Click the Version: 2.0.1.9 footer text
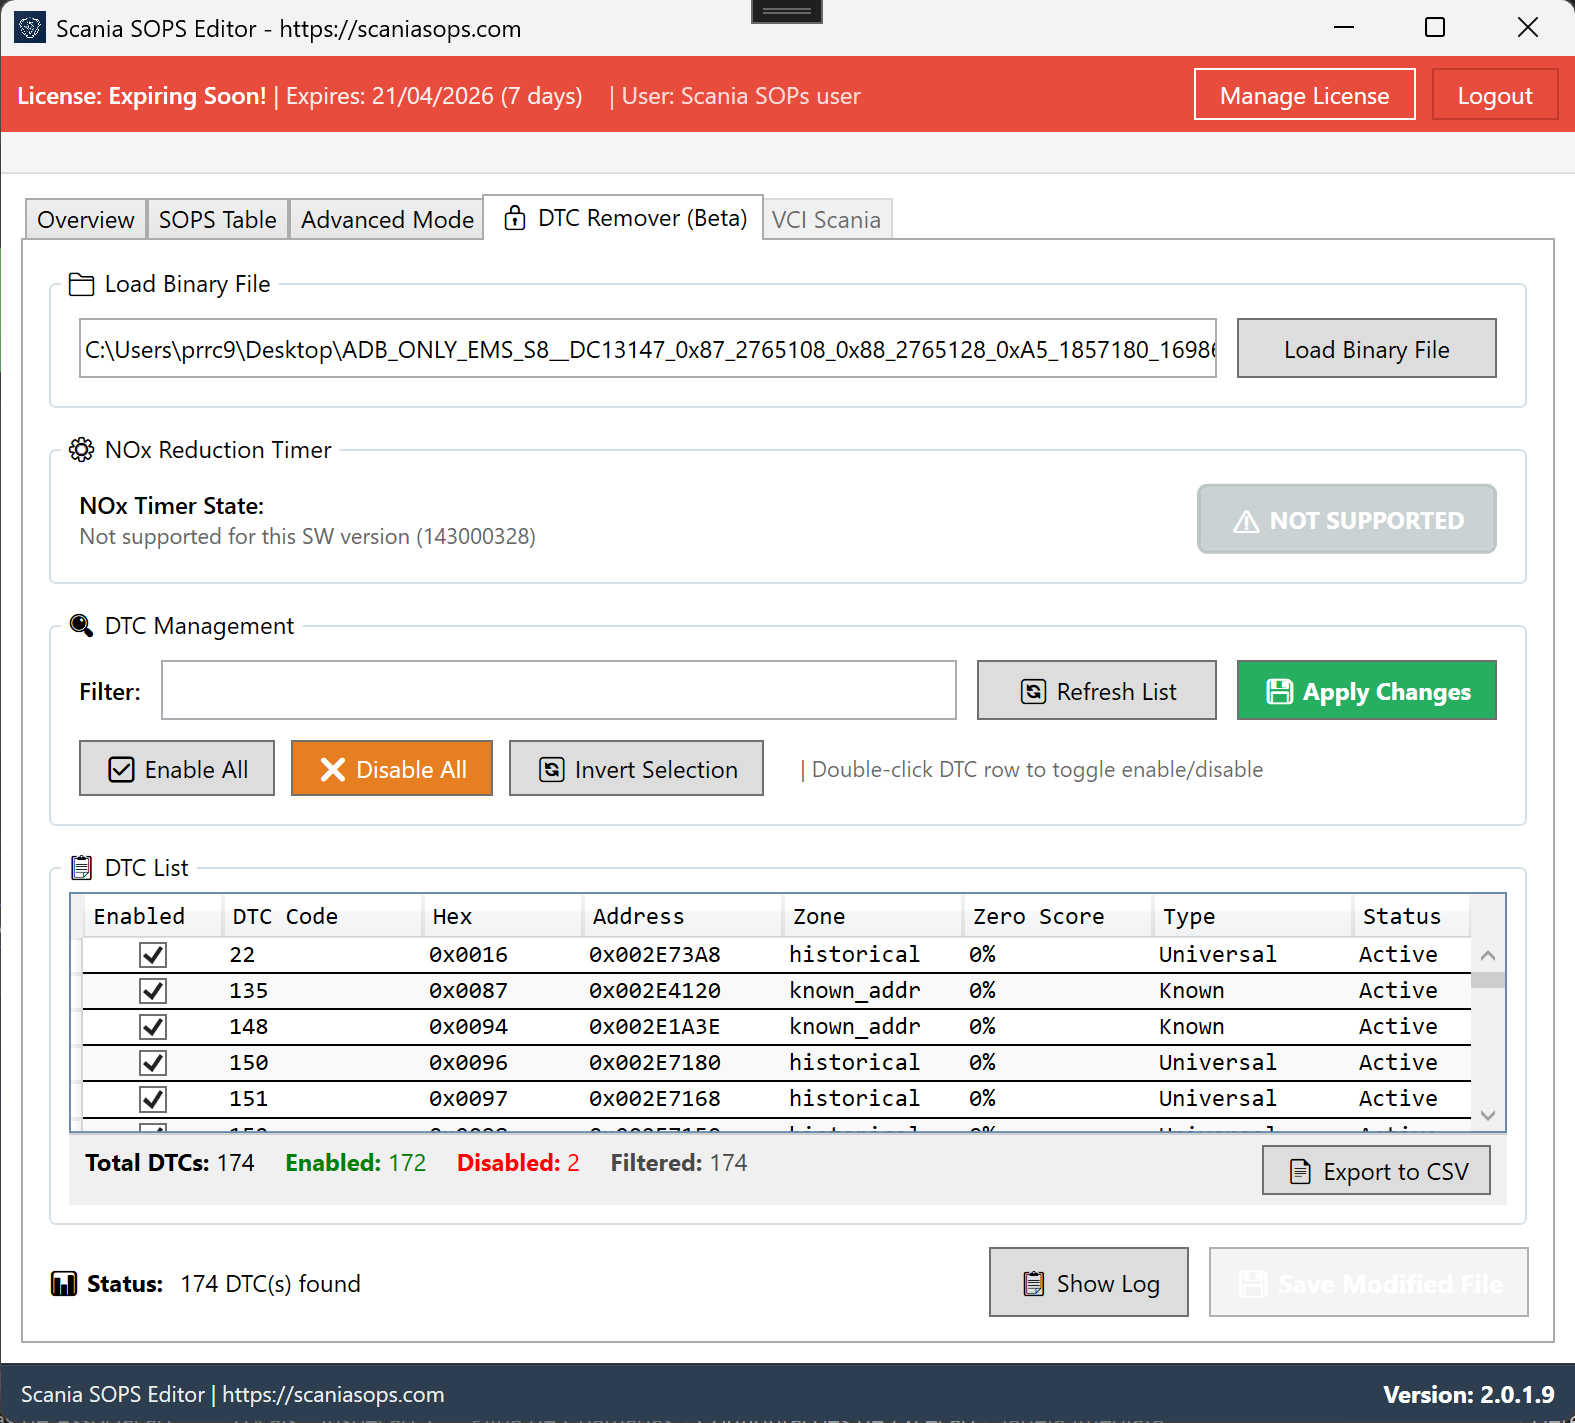1575x1423 pixels. click(1469, 1395)
